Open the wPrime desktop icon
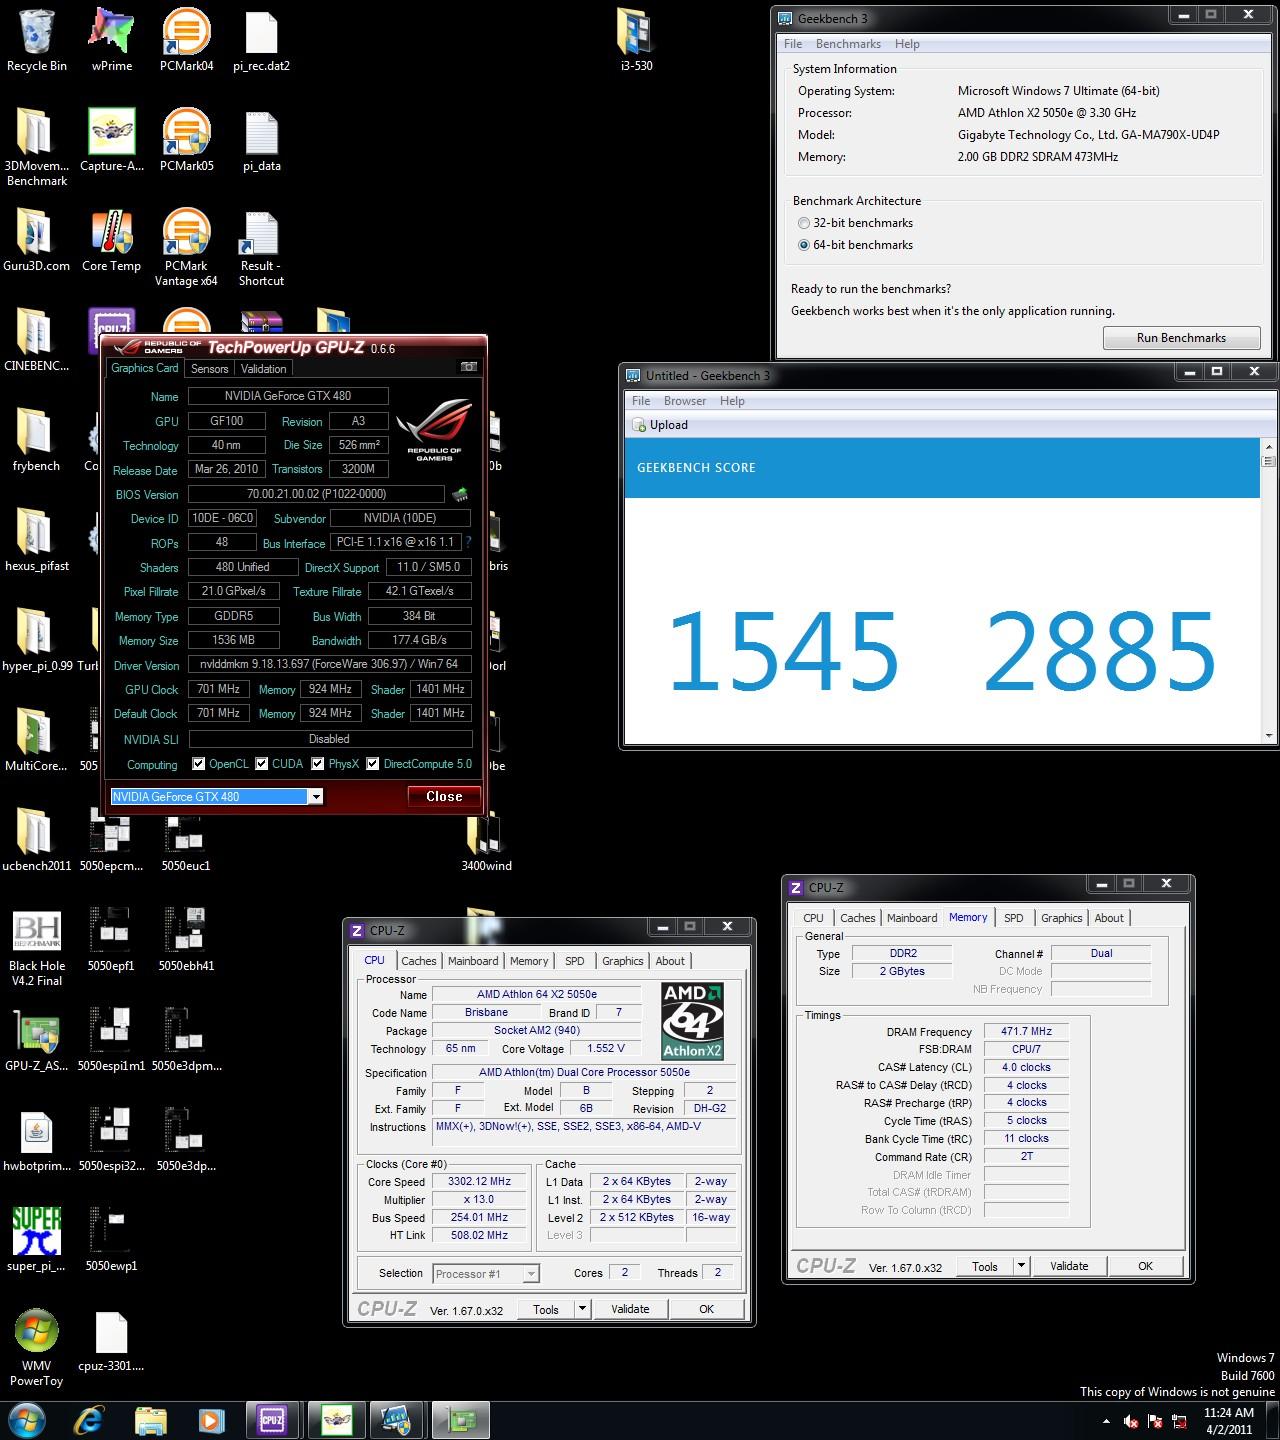The height and width of the screenshot is (1440, 1280). click(111, 32)
